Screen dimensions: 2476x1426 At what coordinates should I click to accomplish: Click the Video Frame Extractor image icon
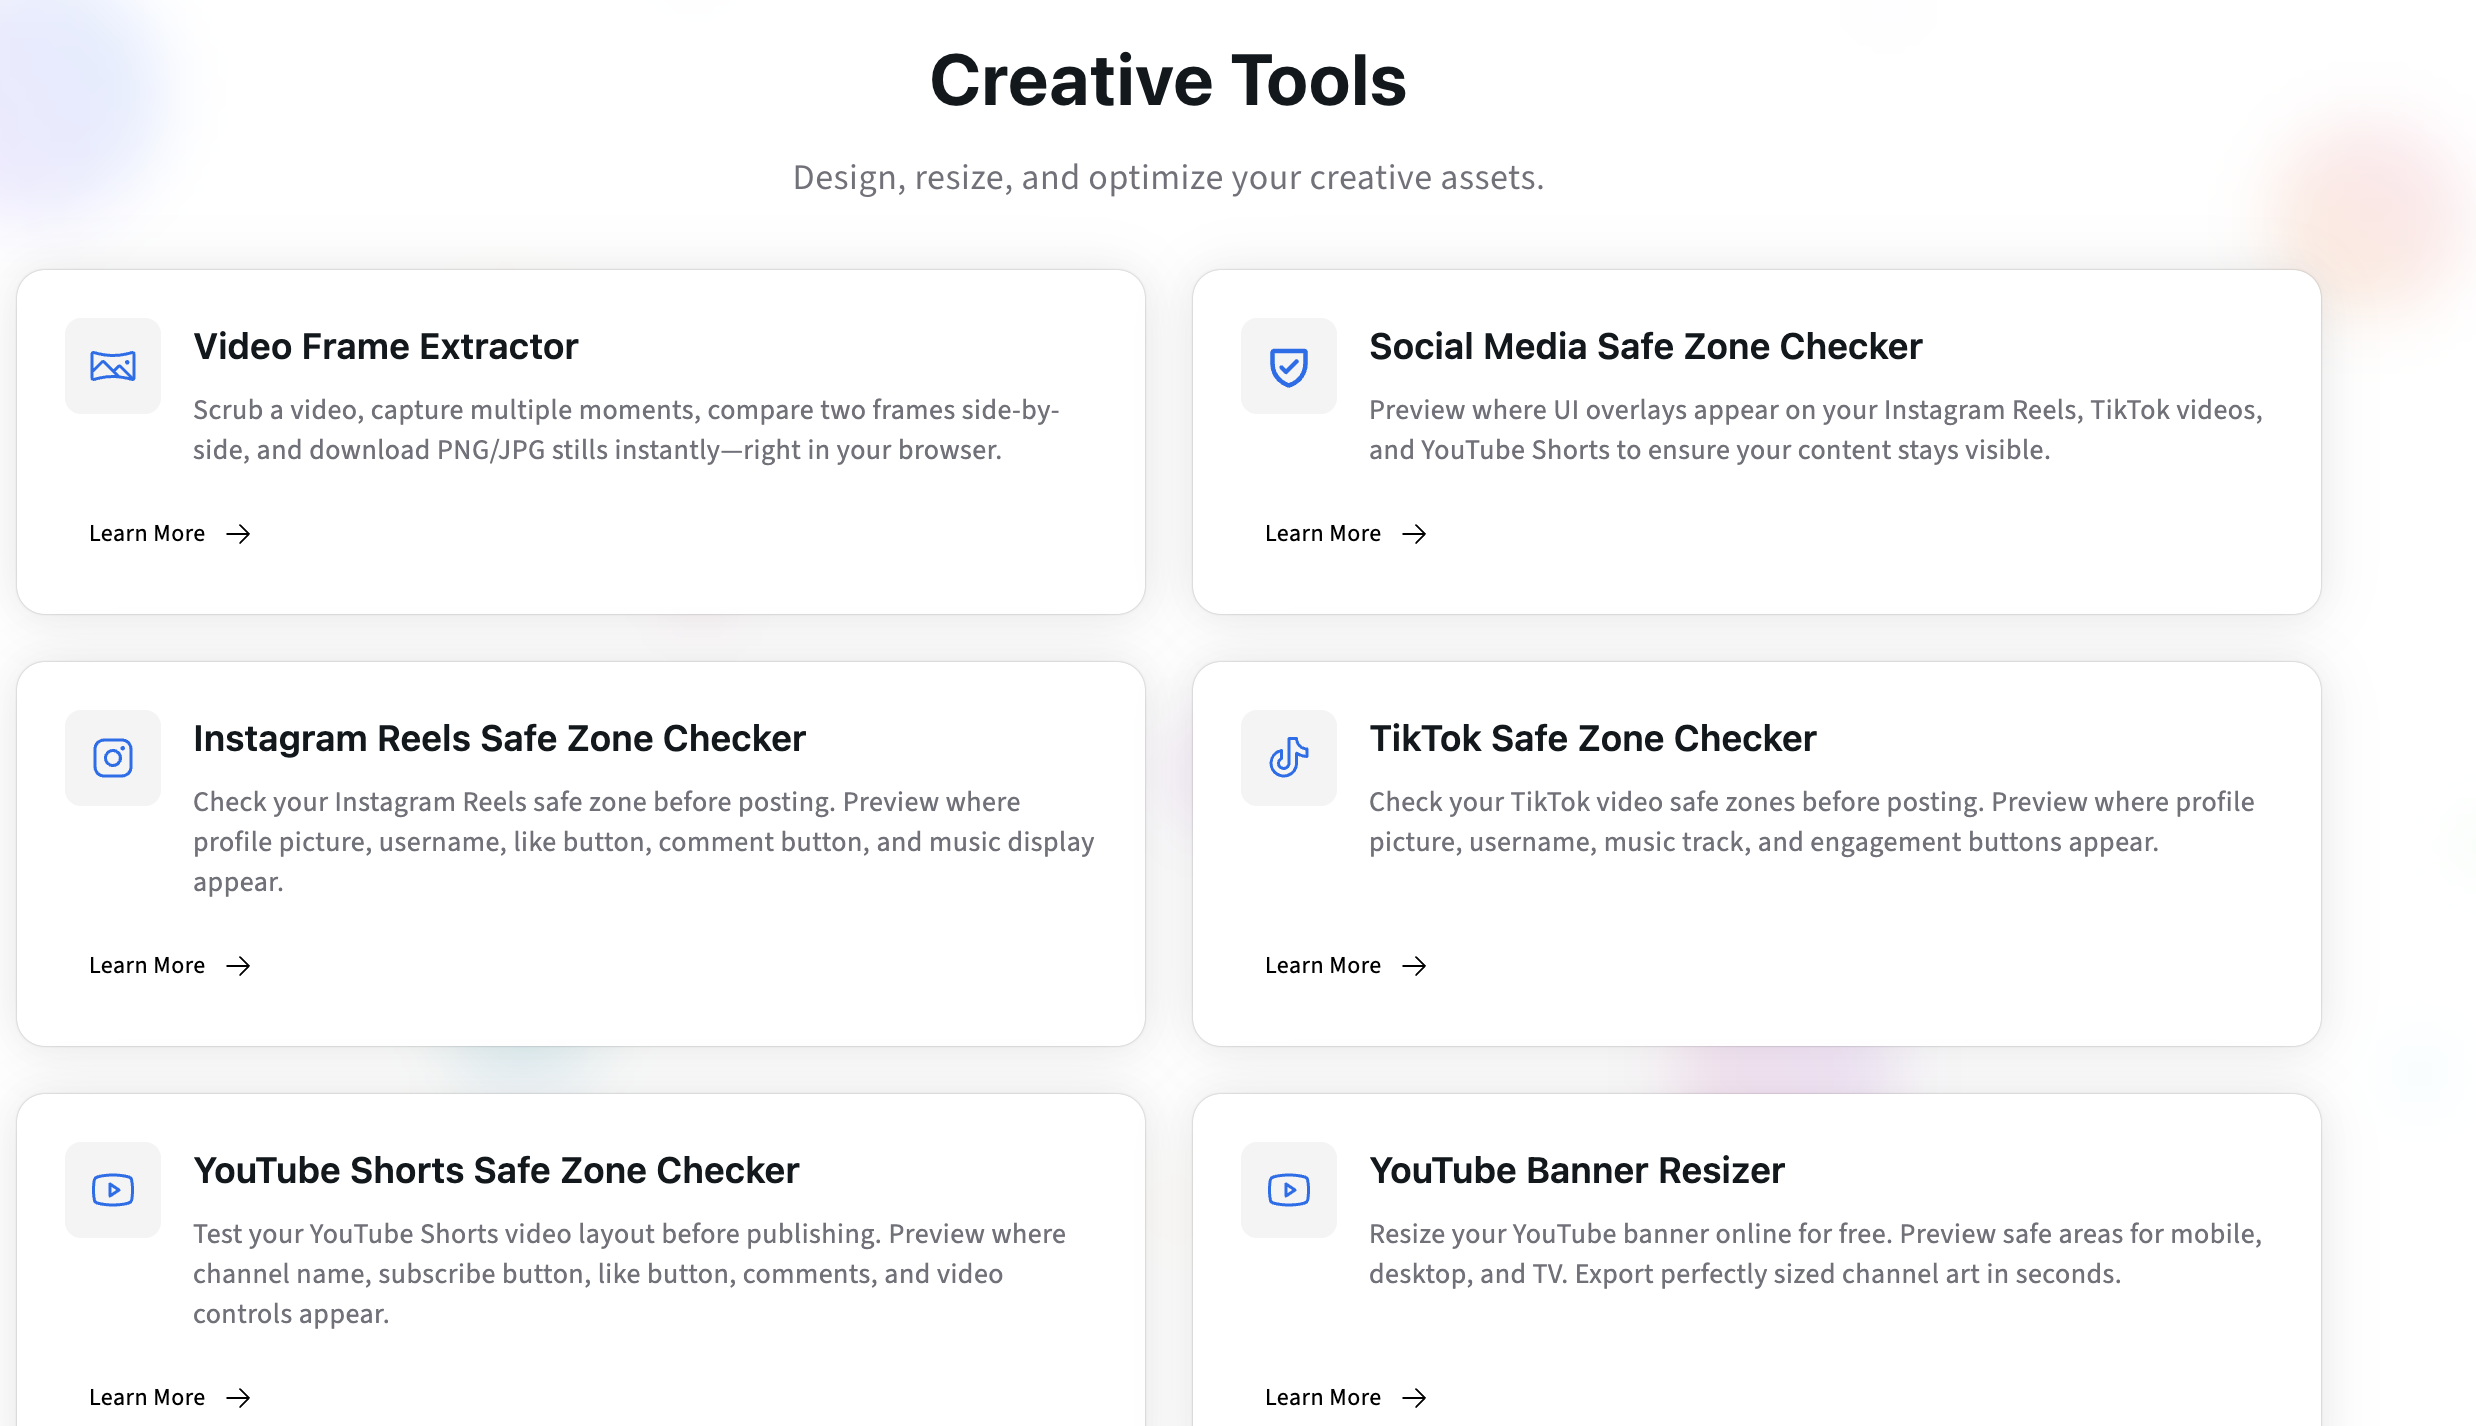112,366
